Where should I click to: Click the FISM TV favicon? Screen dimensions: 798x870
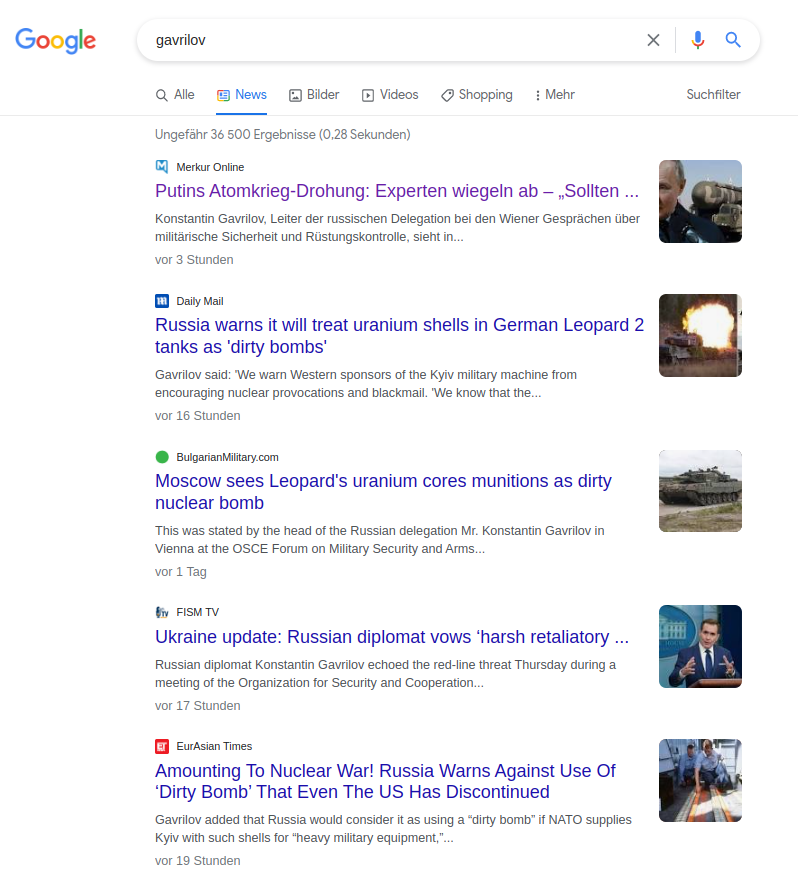point(162,612)
